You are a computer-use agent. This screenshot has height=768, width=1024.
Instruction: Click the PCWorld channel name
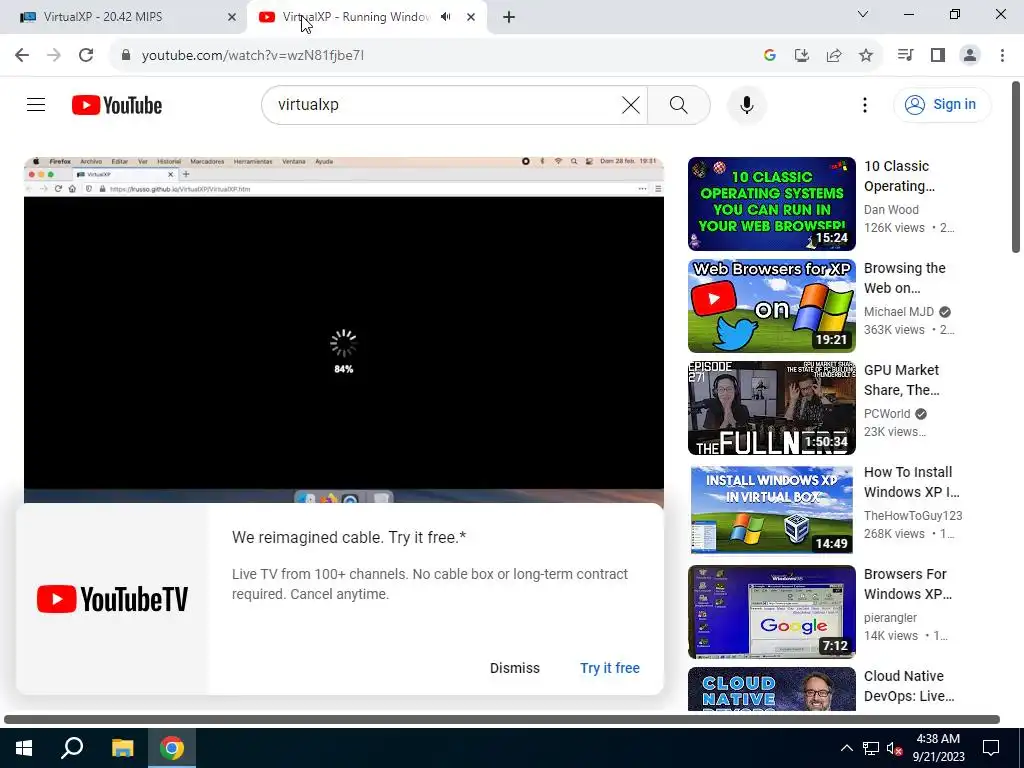coord(887,413)
